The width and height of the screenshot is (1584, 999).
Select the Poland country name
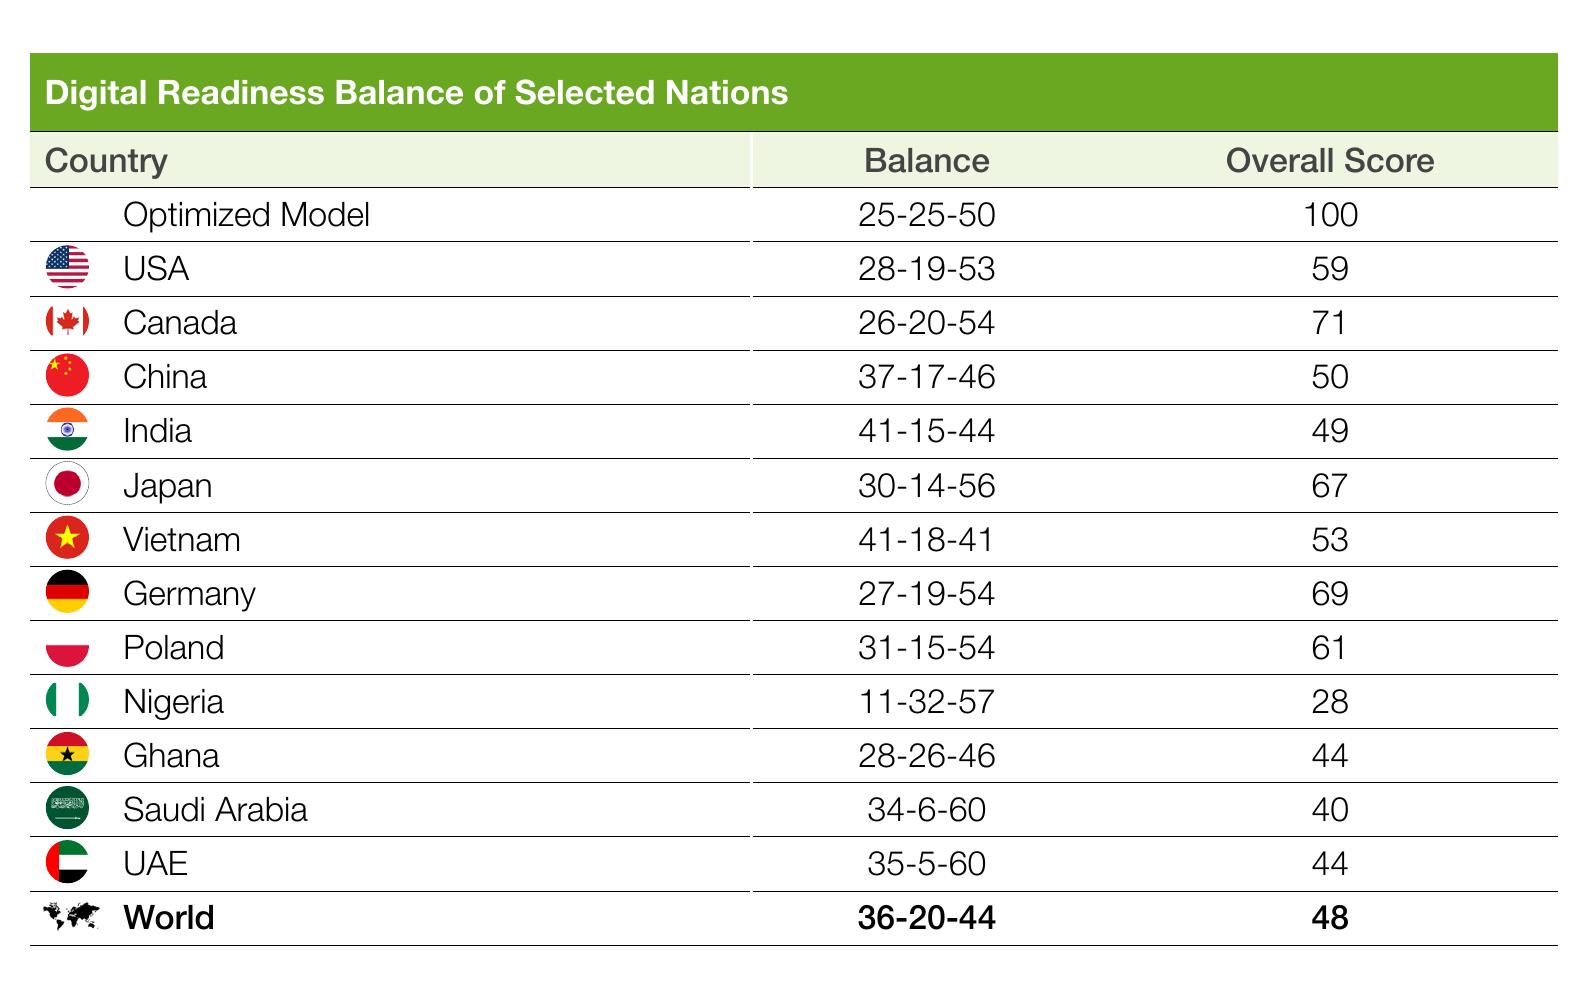point(174,647)
